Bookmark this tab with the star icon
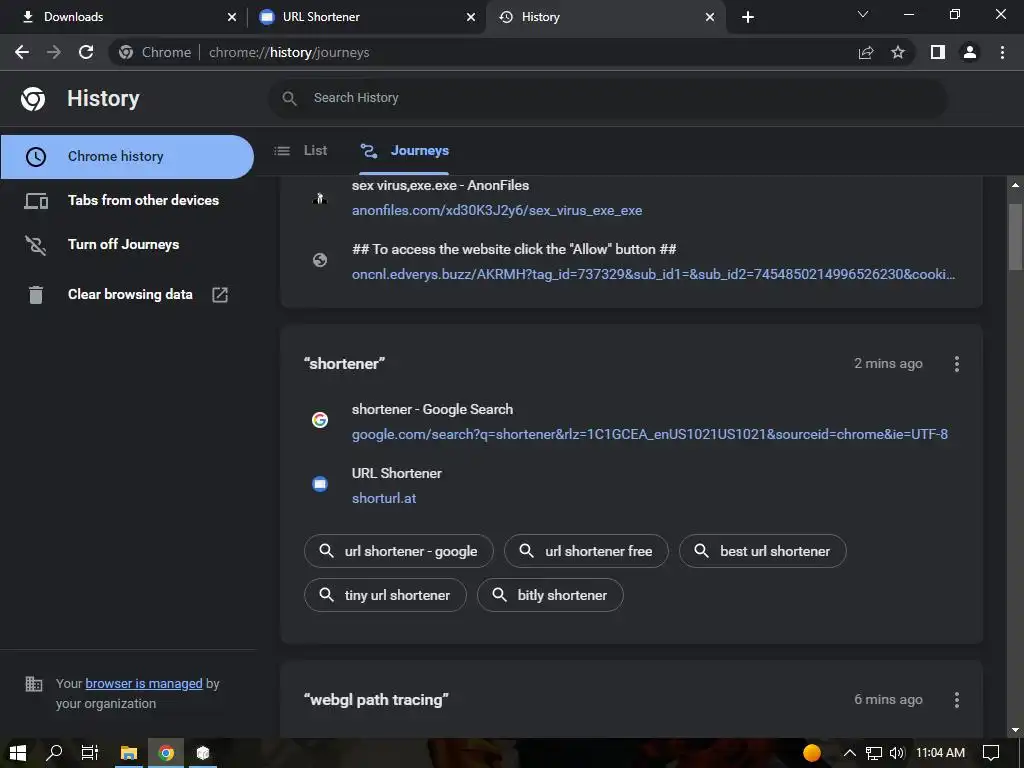 click(x=898, y=52)
